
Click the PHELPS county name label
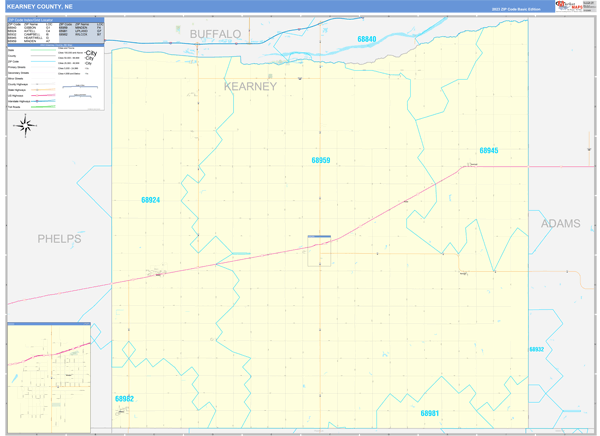(59, 239)
